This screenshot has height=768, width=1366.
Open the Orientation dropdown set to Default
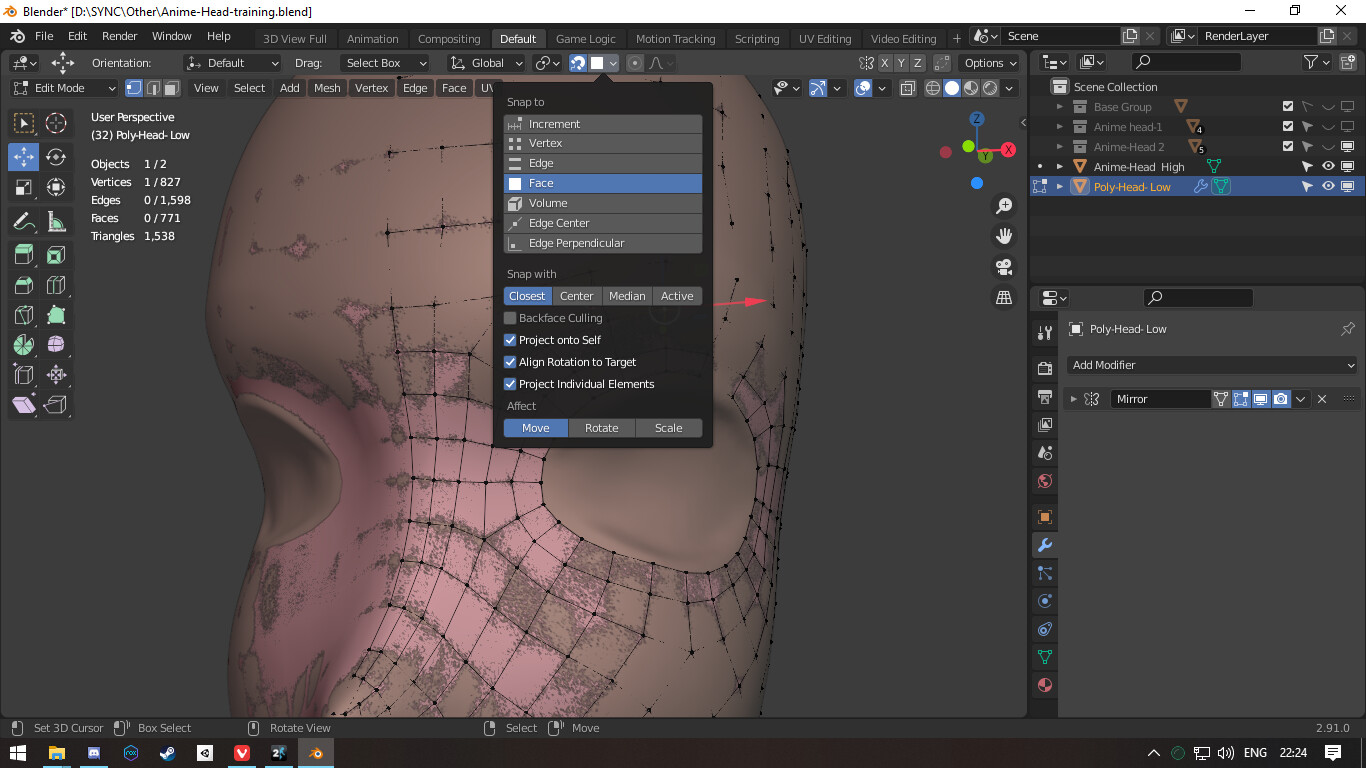[232, 62]
